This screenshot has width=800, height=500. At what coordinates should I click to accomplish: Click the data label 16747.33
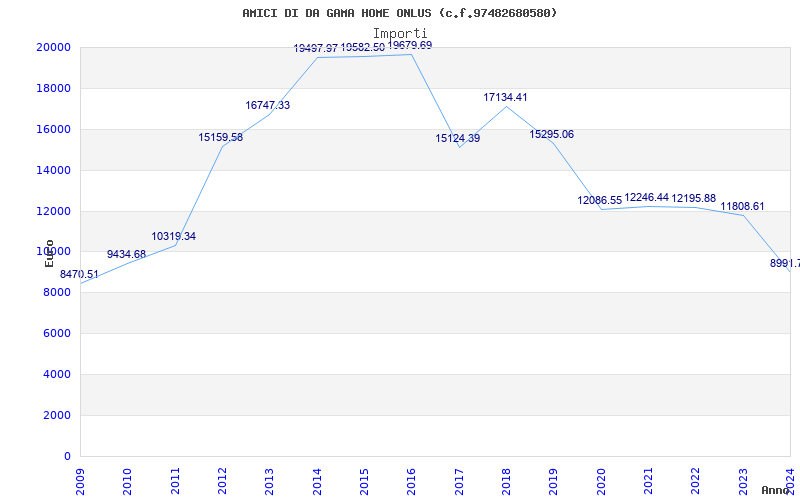pyautogui.click(x=268, y=105)
